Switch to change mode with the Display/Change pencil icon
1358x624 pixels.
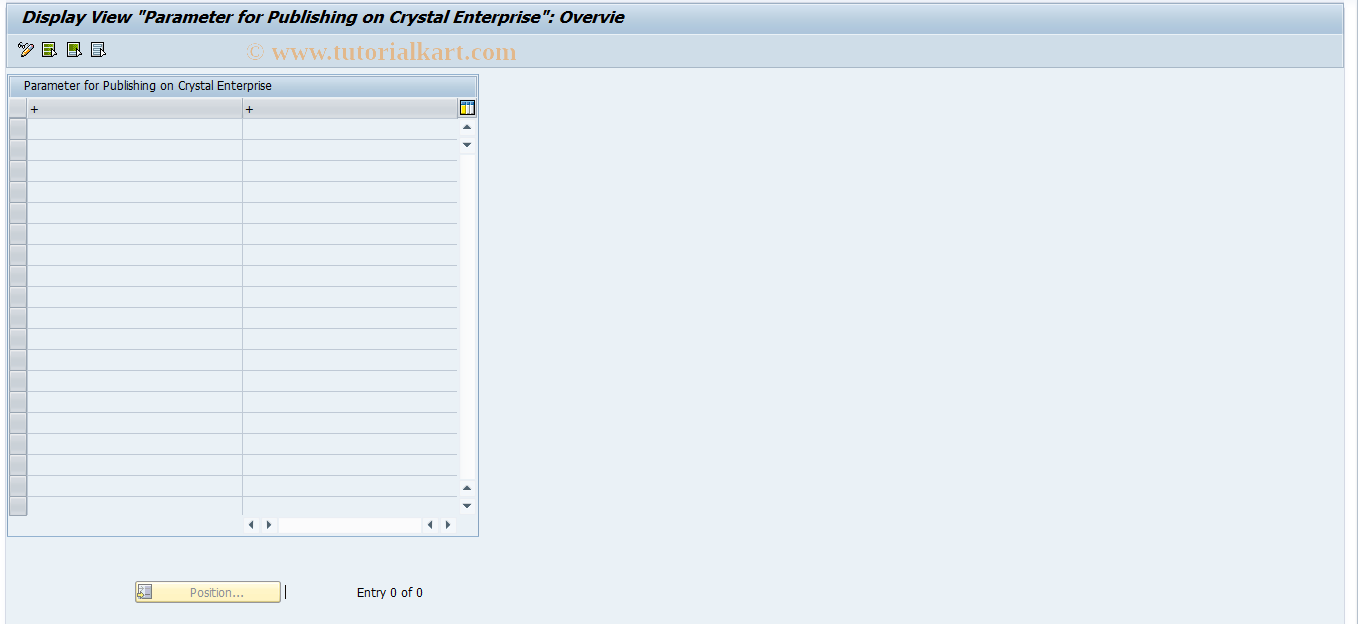point(26,50)
